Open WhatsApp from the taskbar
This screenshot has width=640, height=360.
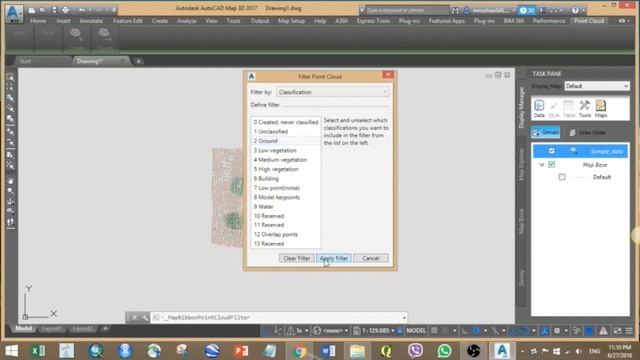(x=444, y=351)
